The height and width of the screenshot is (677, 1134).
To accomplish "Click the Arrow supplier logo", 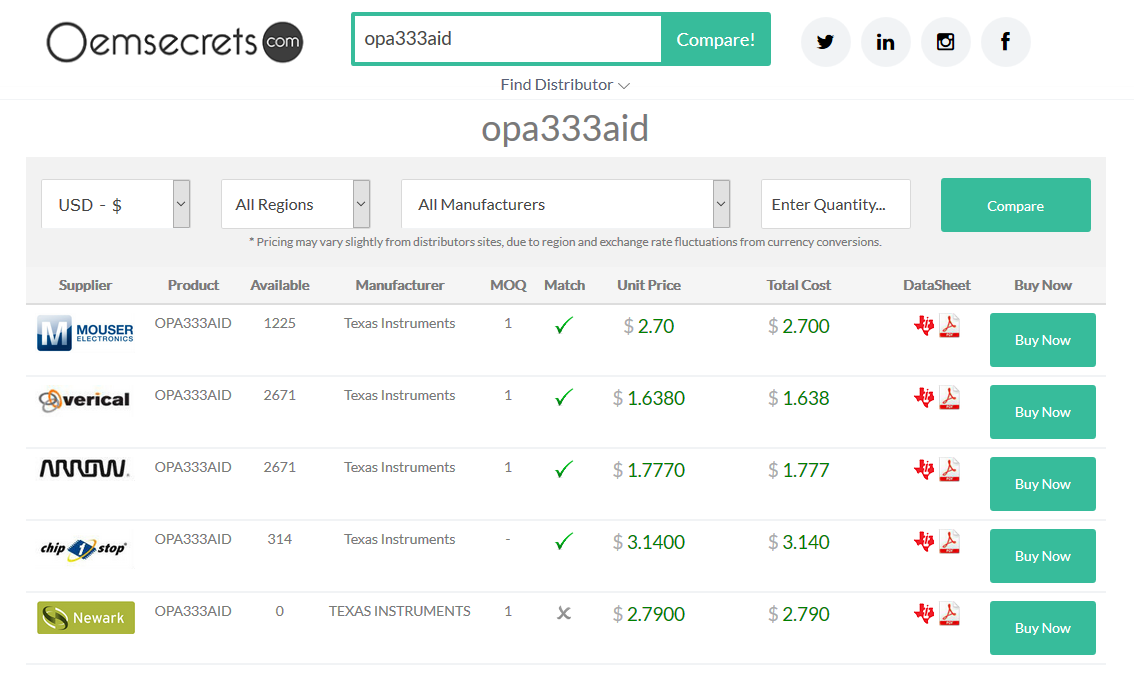I will click(85, 469).
